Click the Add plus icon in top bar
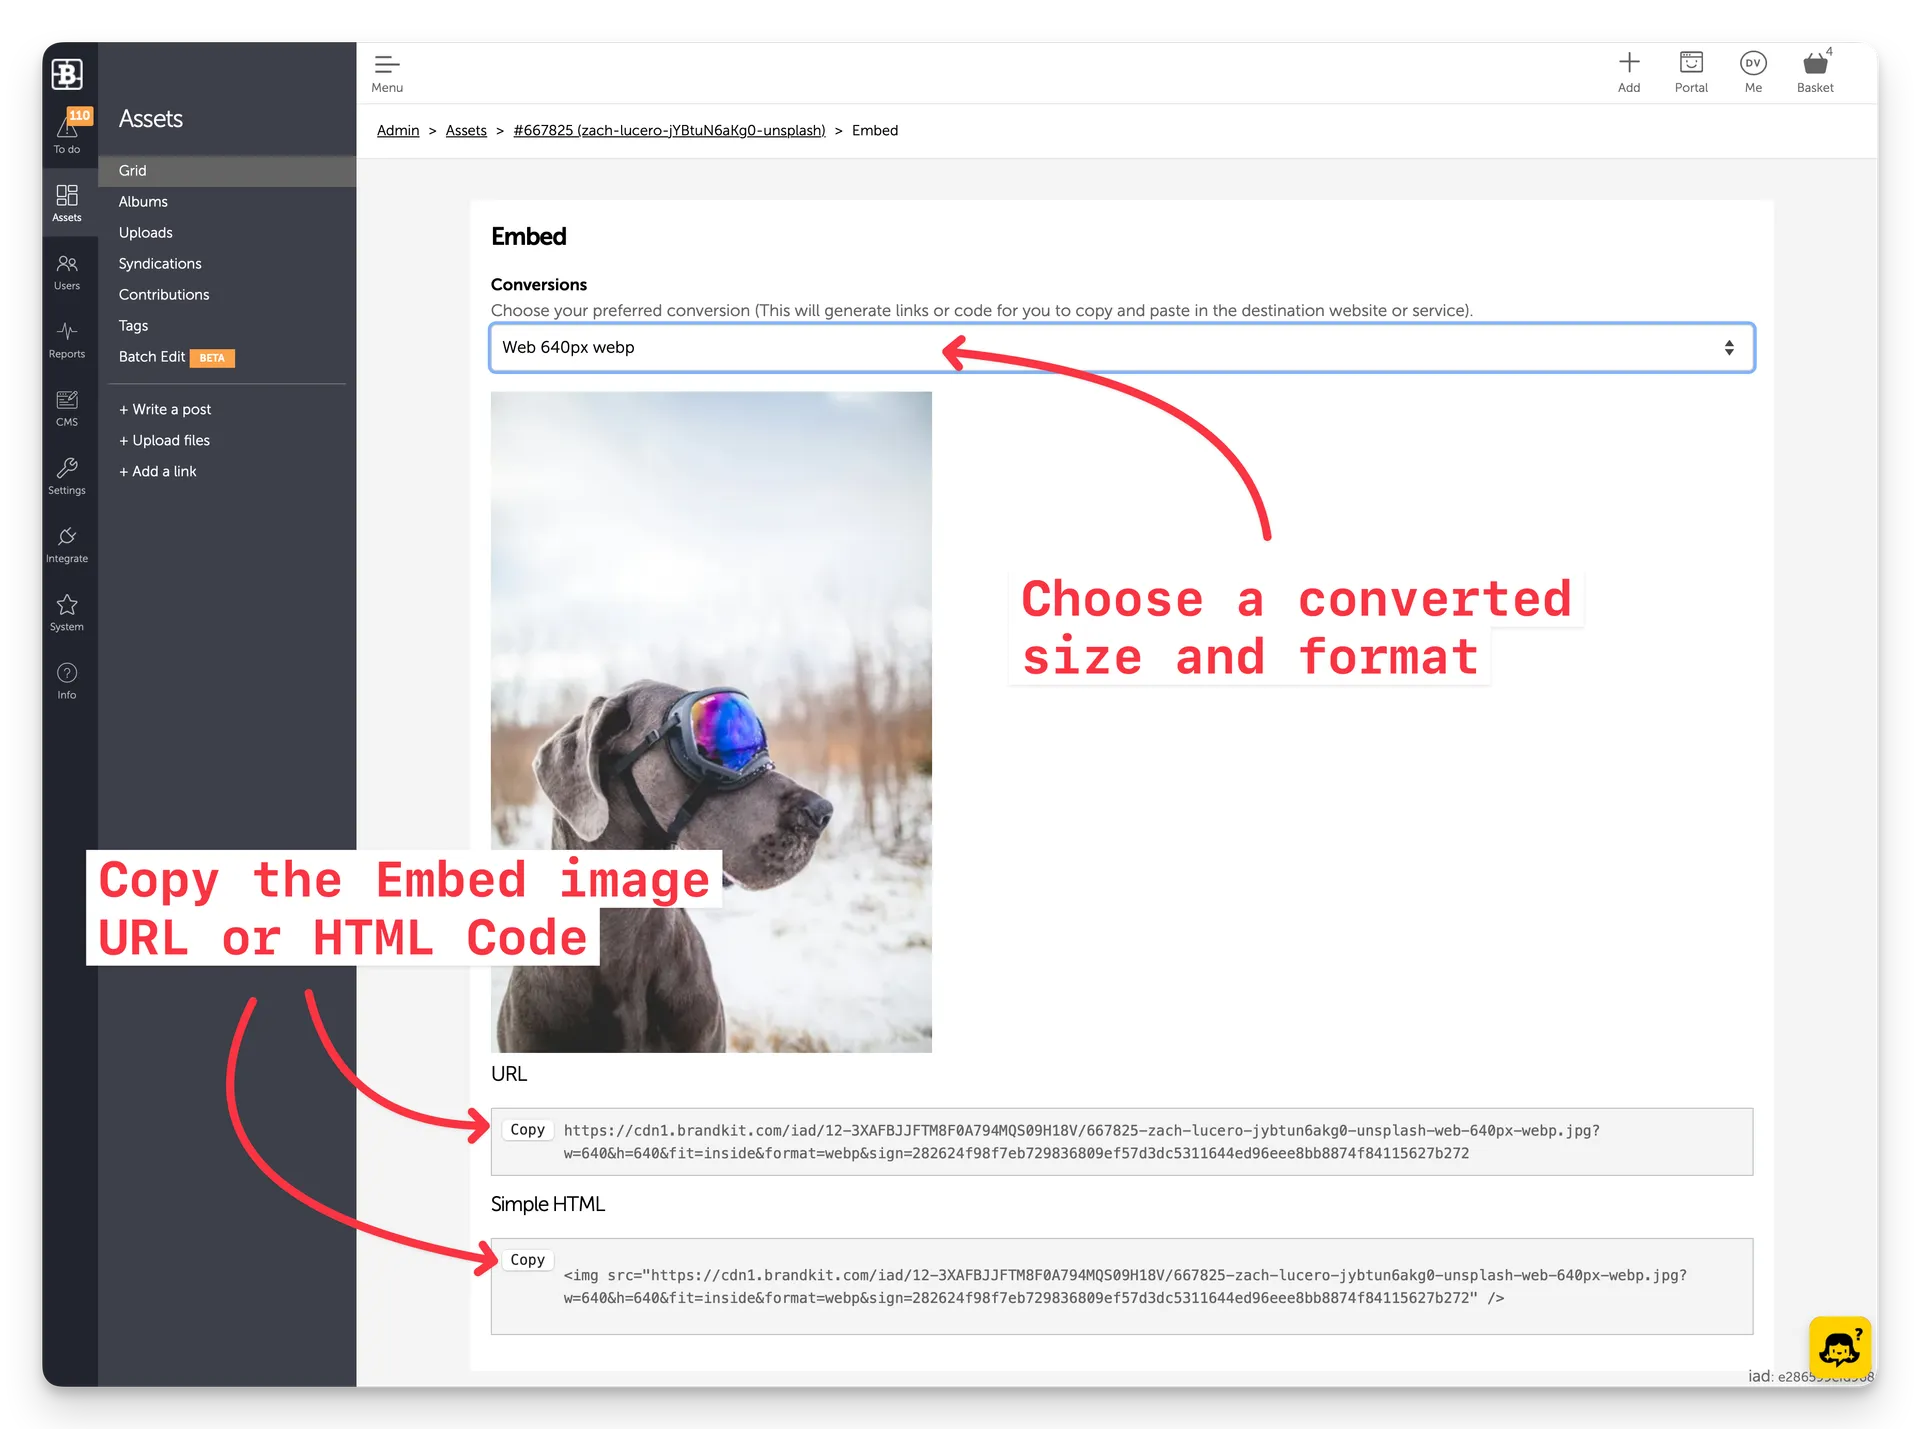Image resolution: width=1920 pixels, height=1429 pixels. tap(1629, 64)
